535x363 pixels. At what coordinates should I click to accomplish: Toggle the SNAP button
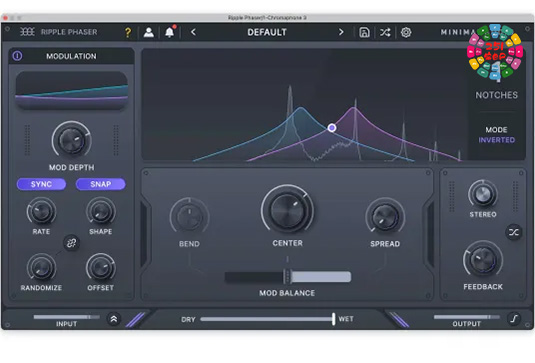(101, 184)
